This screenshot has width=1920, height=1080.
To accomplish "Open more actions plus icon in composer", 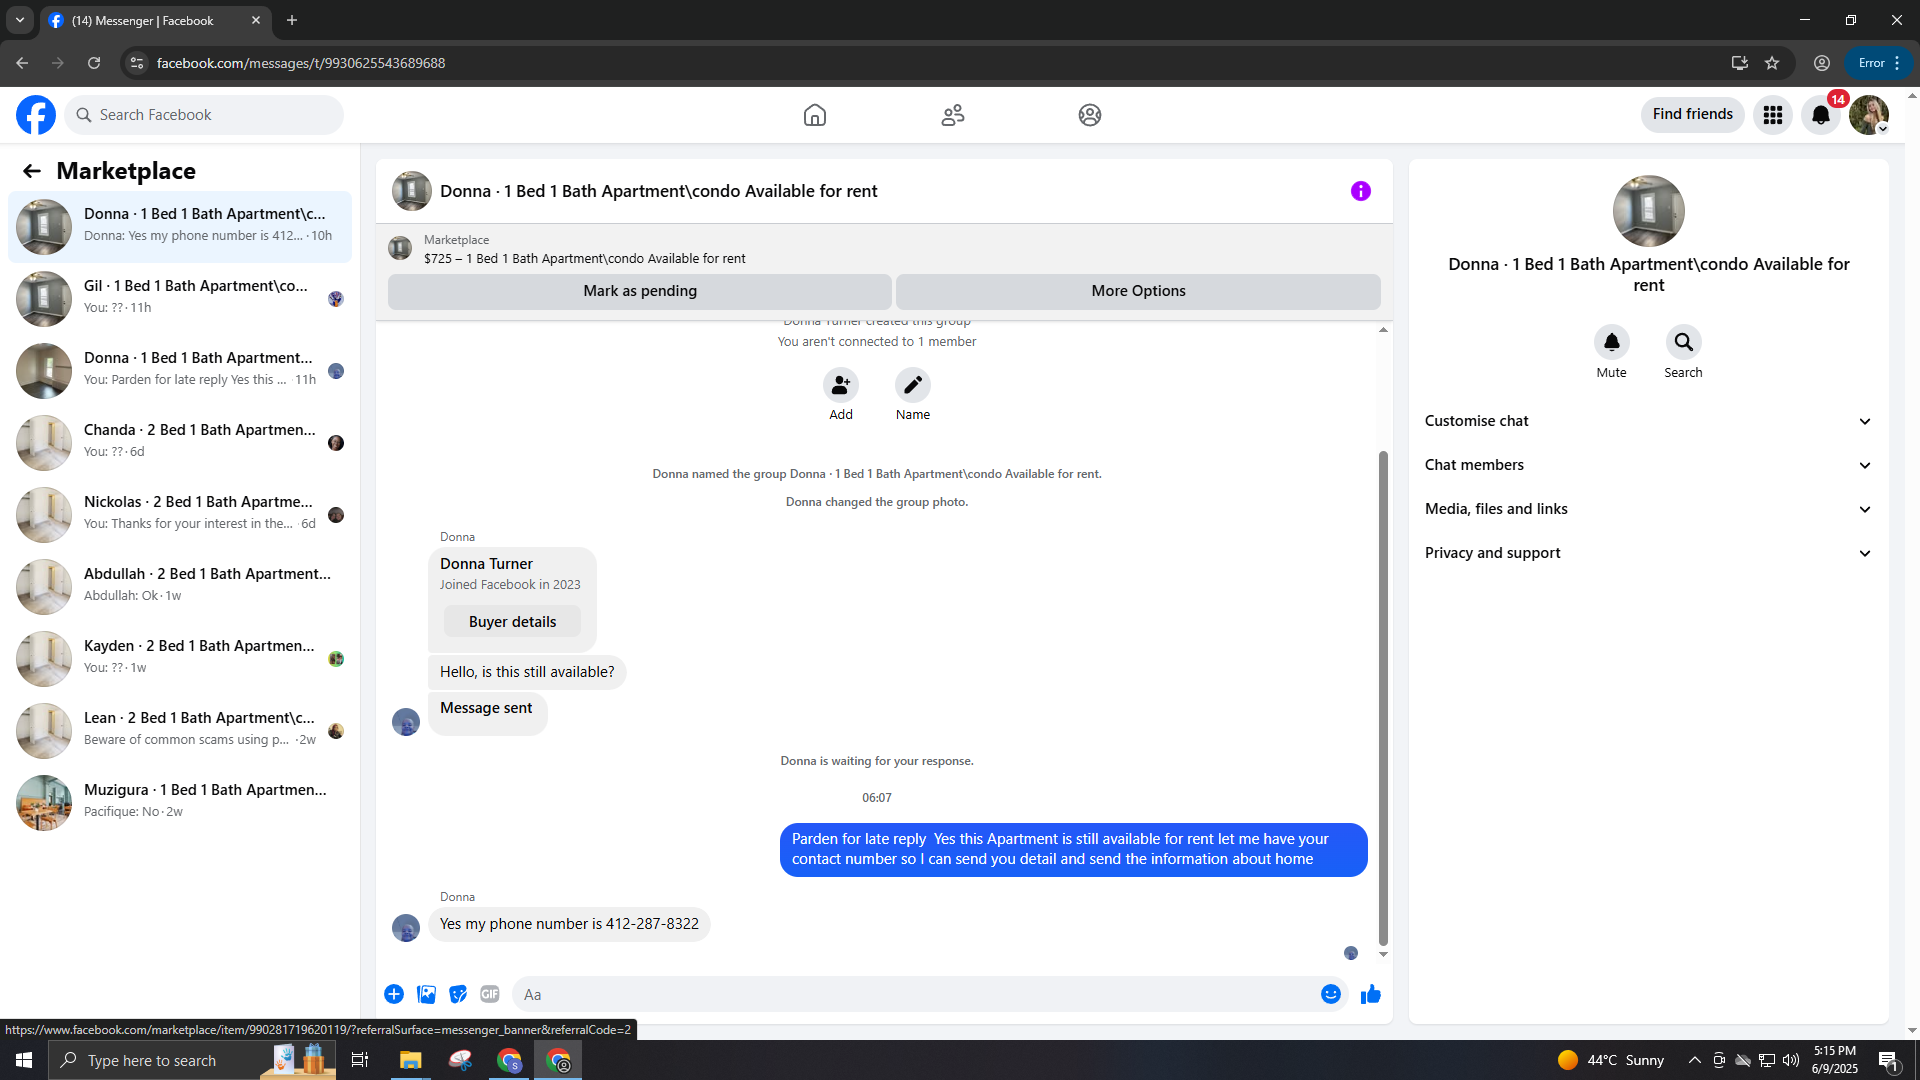I will (x=394, y=994).
